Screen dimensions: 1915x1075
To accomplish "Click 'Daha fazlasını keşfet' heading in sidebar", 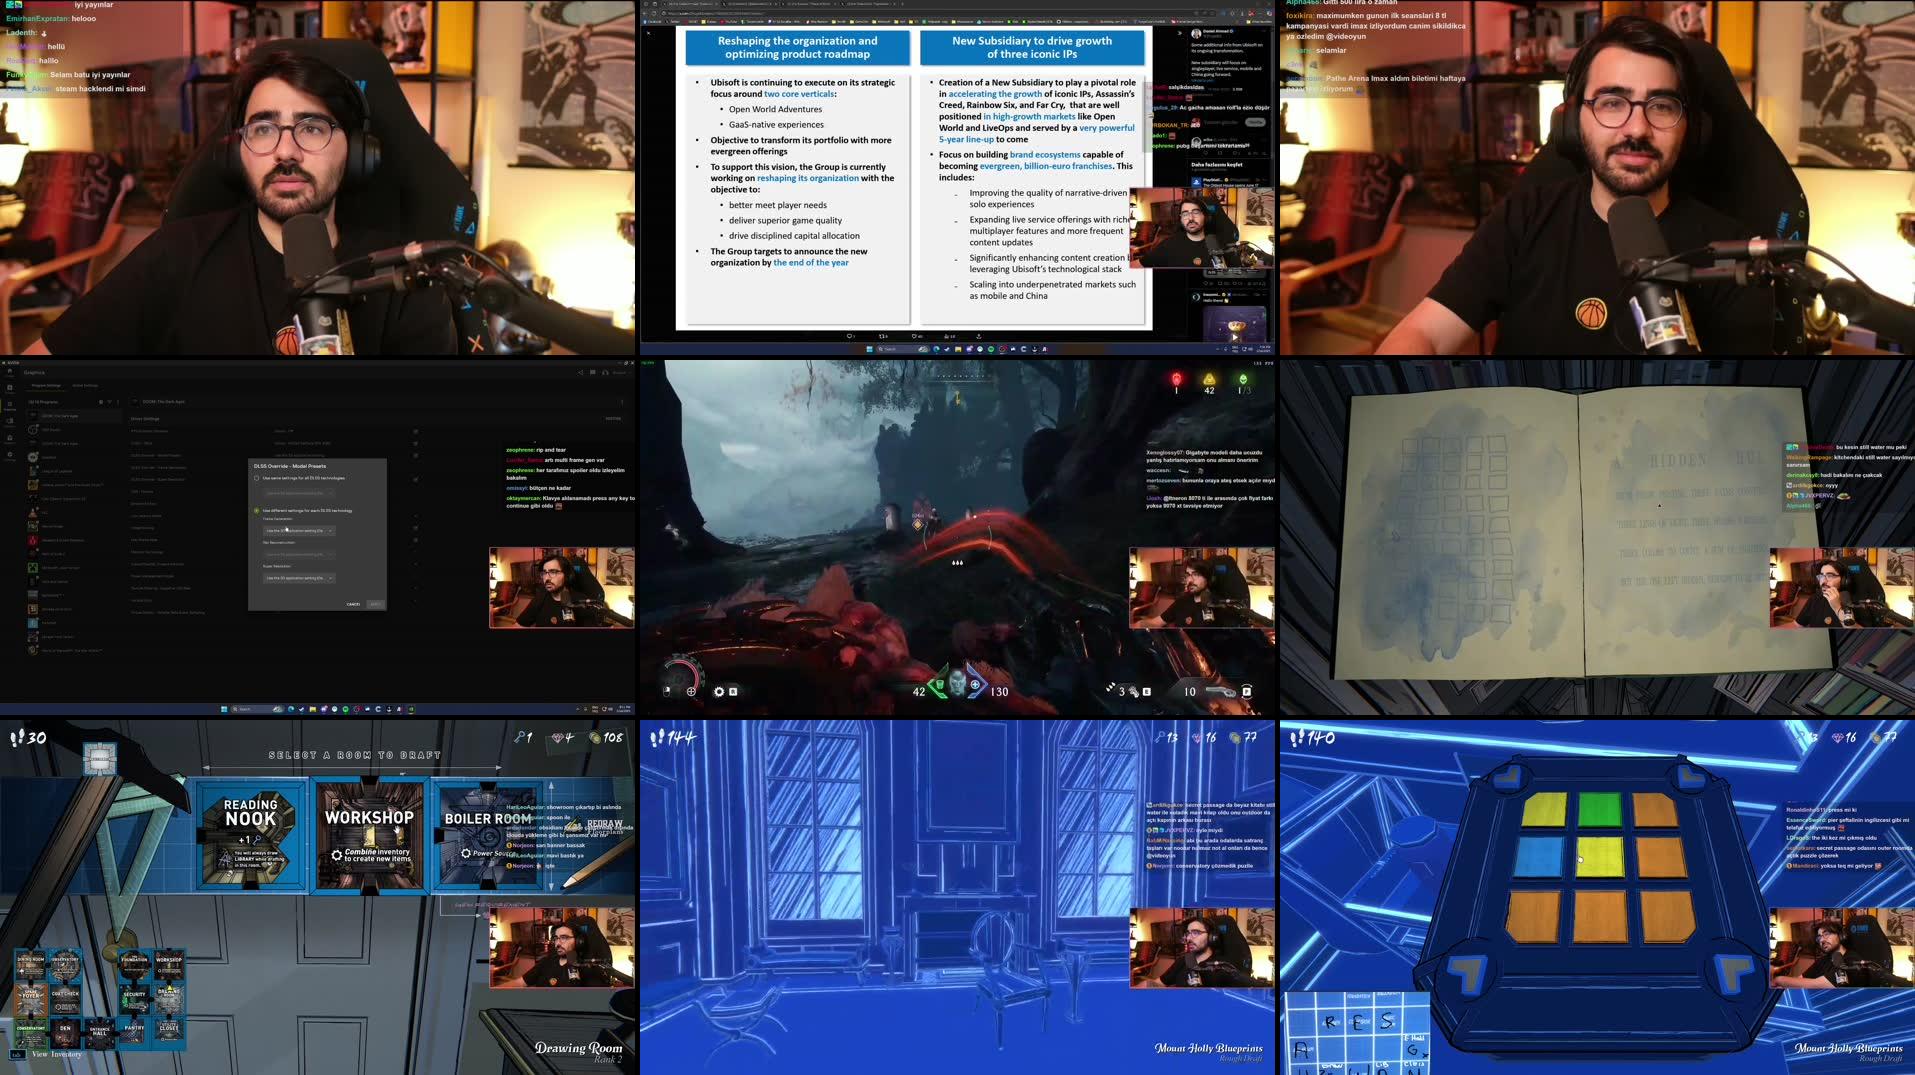I will coord(1217,165).
